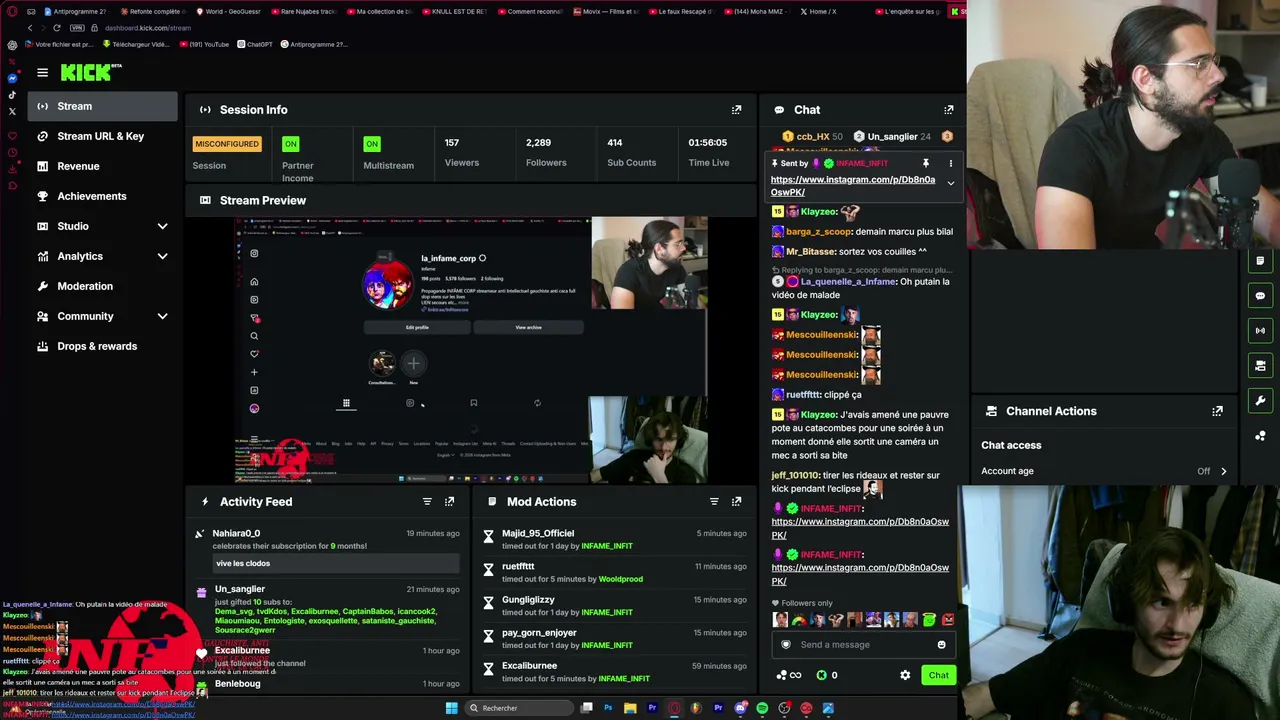Open Achievements page
Image resolution: width=1280 pixels, height=720 pixels.
click(102, 196)
